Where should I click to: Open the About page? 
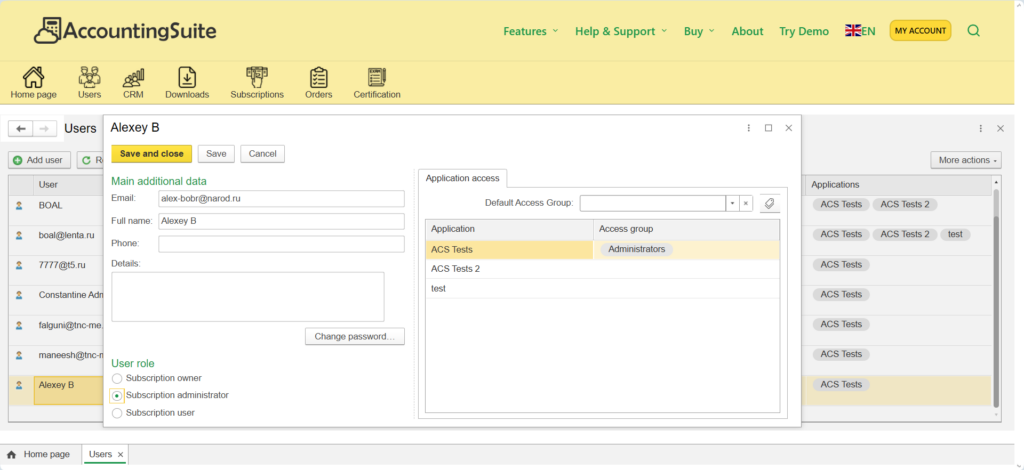click(747, 31)
